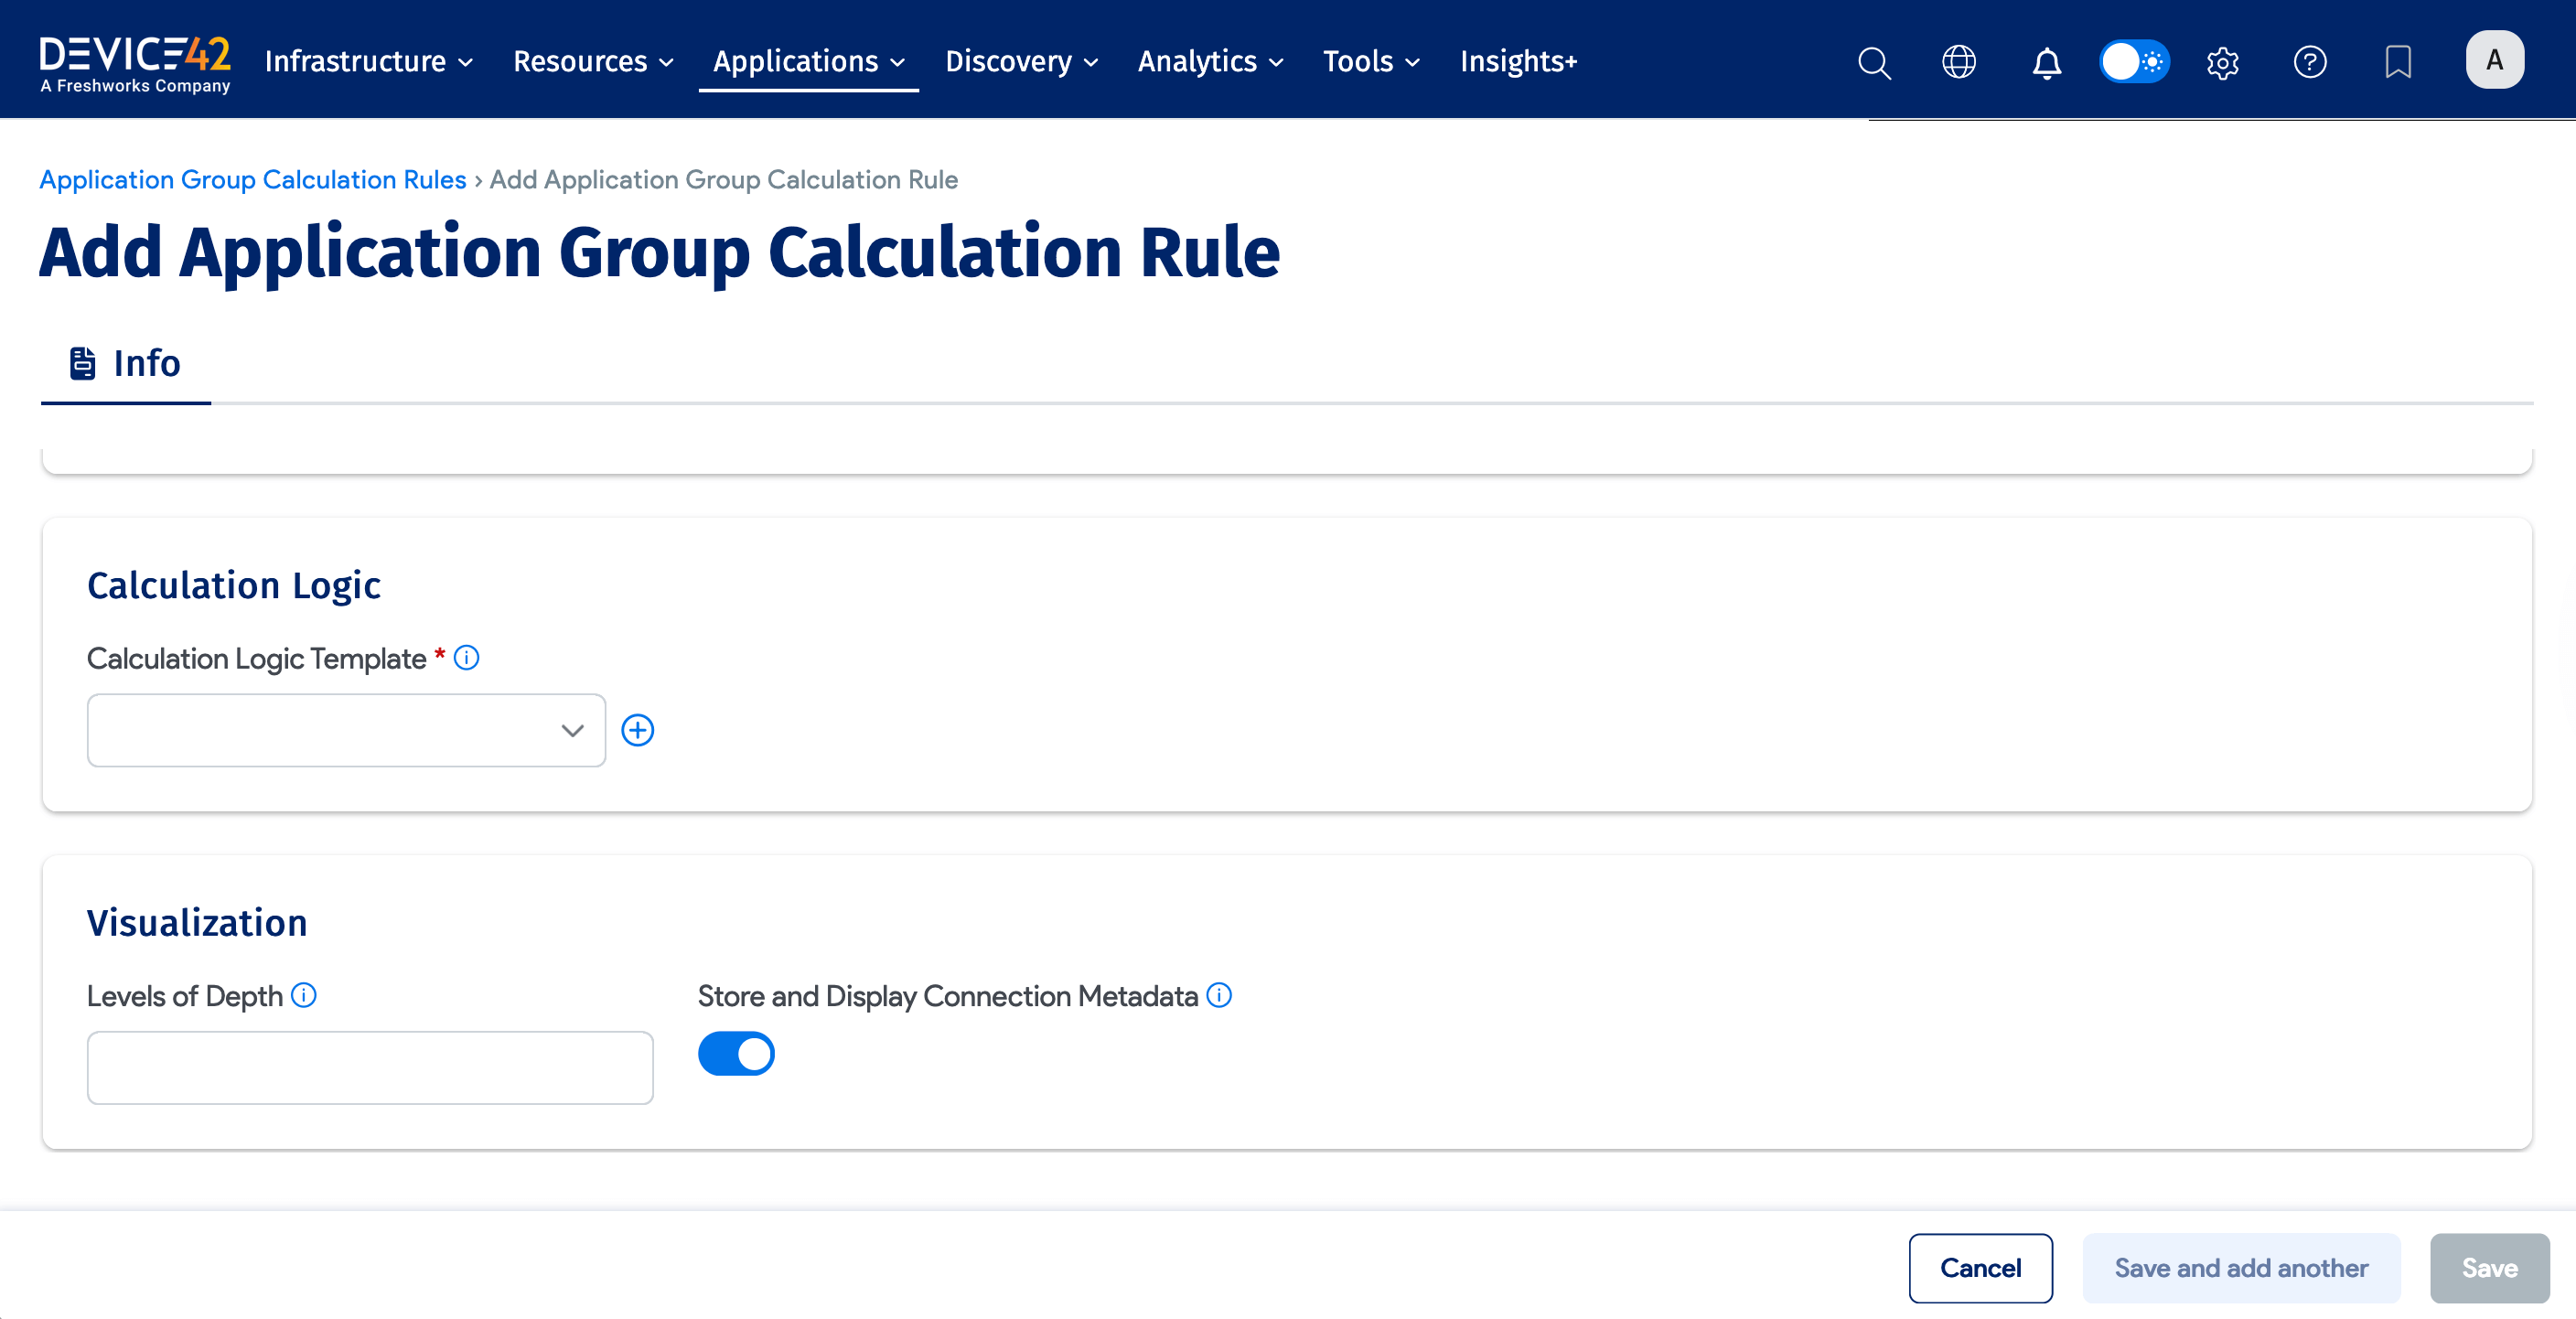
Task: Show info for Calculation Logic Template
Action: point(466,658)
